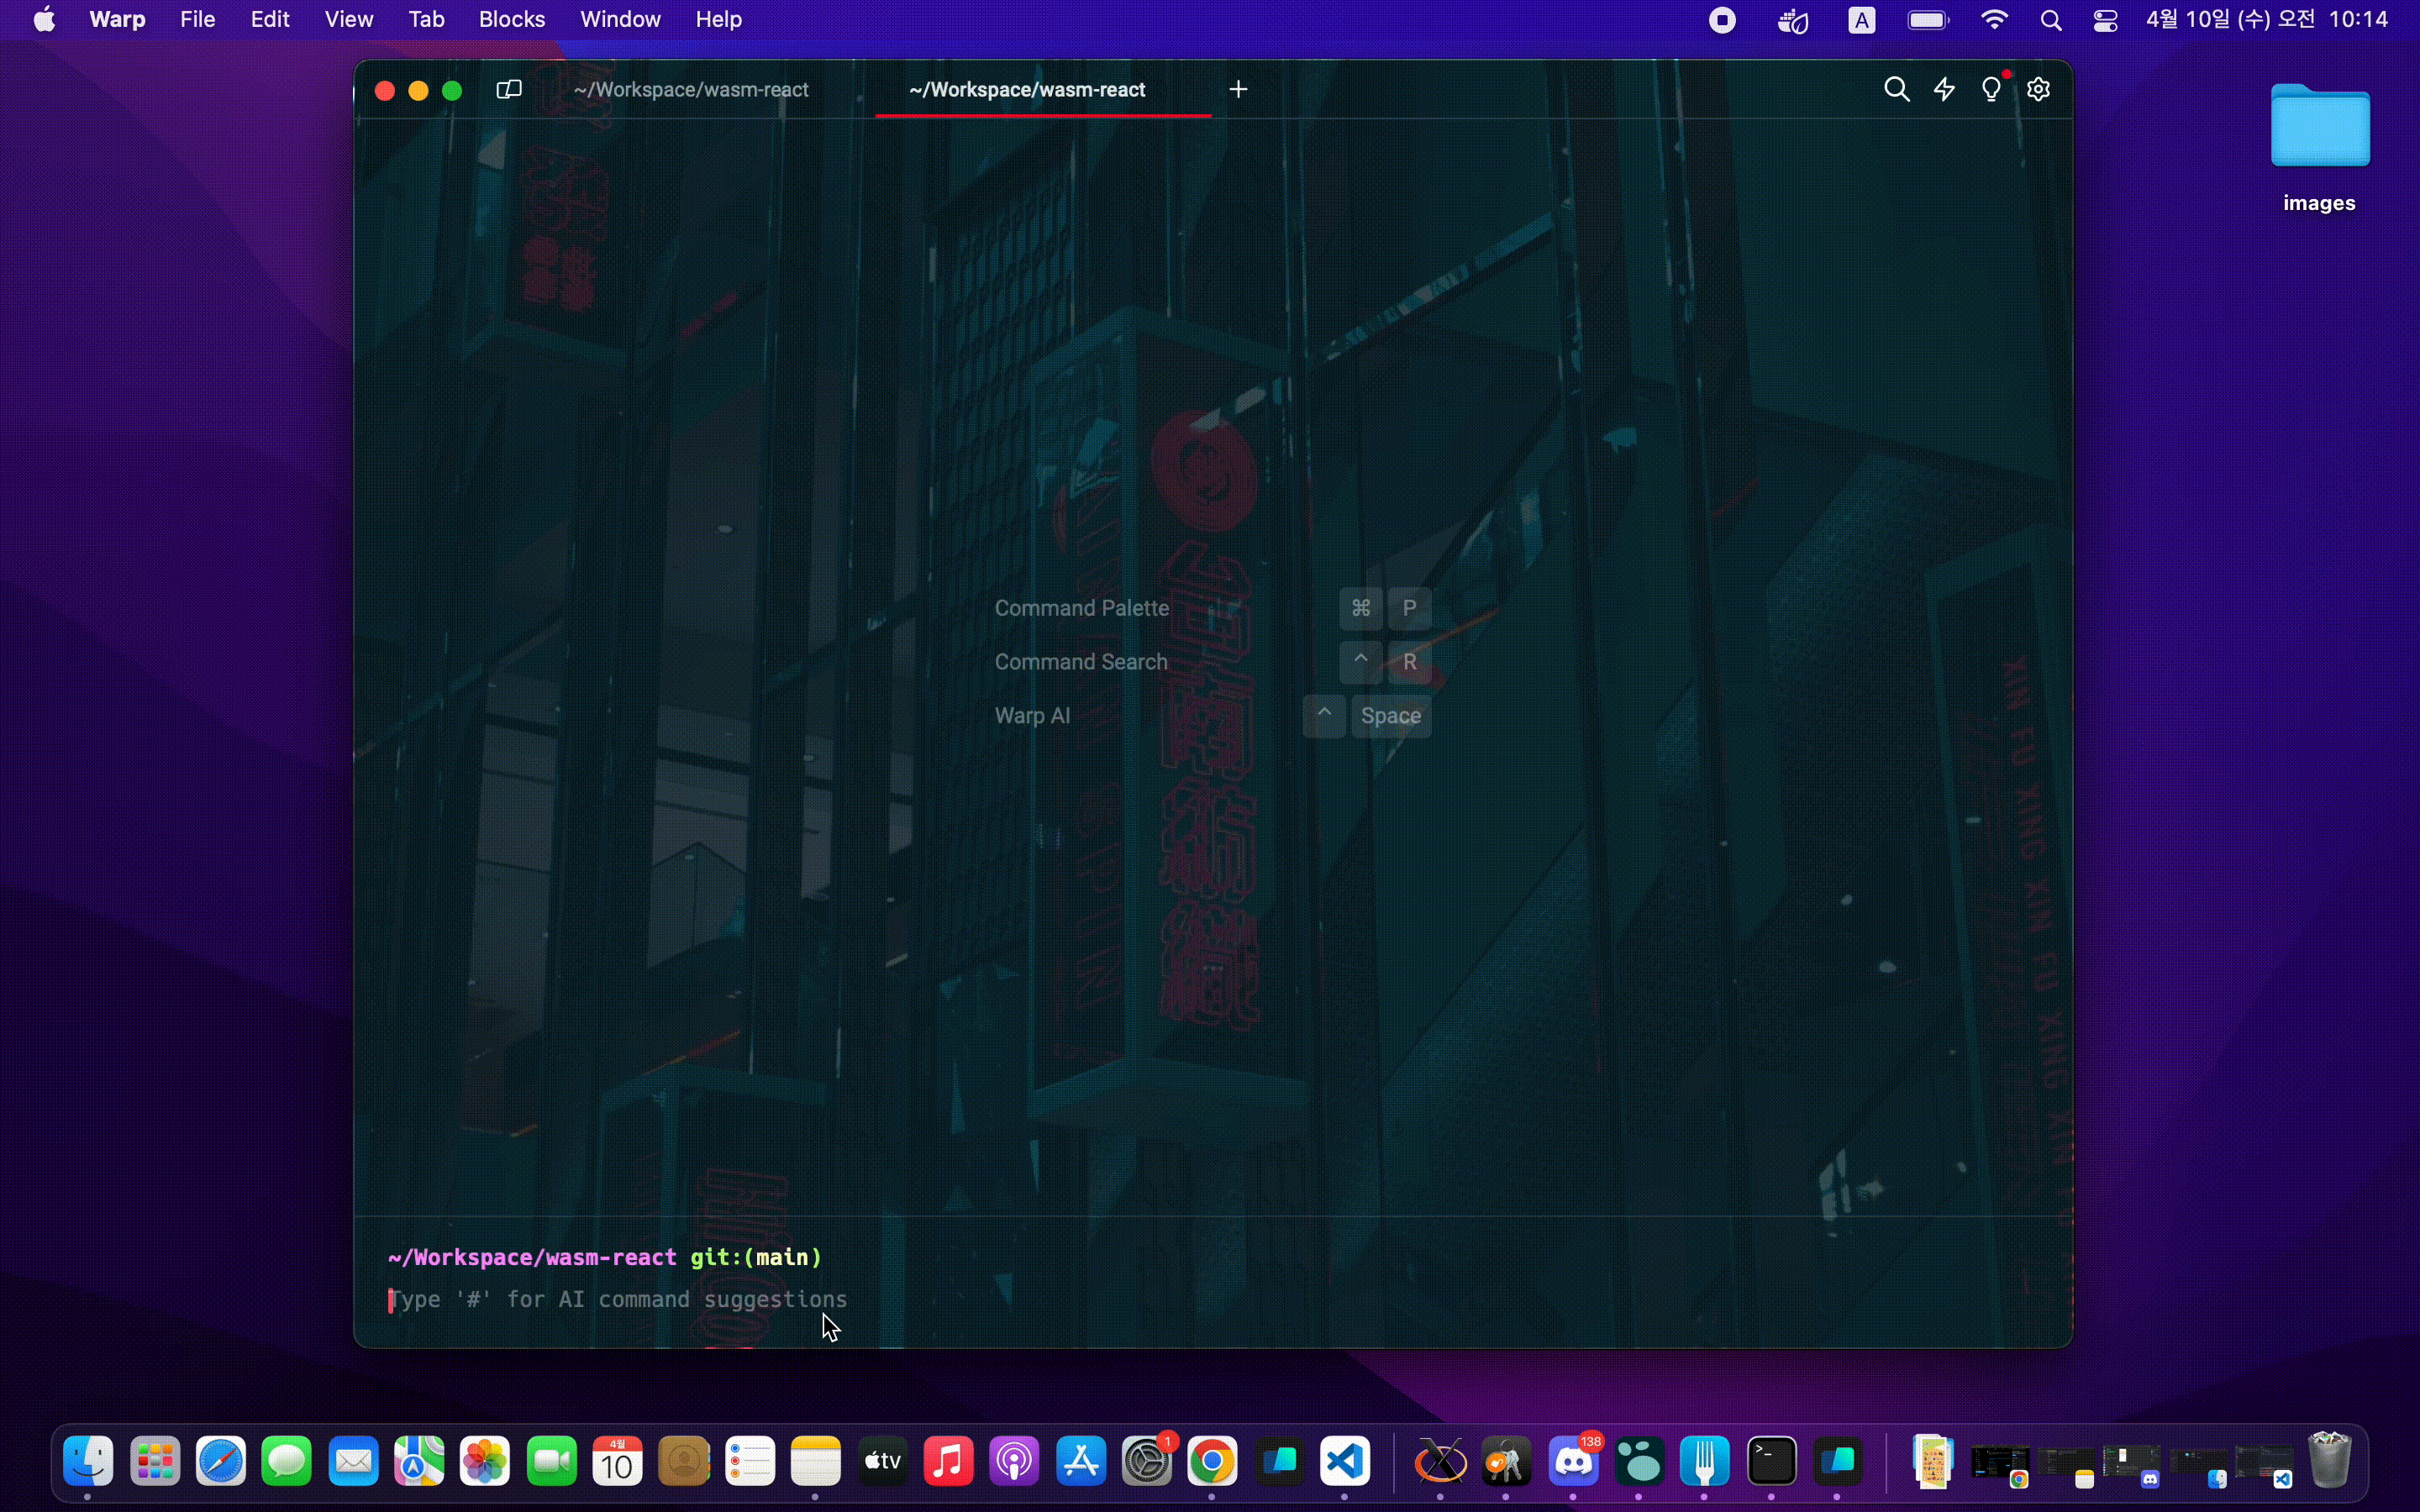
Task: Open Music from the Dock
Action: 948,1462
